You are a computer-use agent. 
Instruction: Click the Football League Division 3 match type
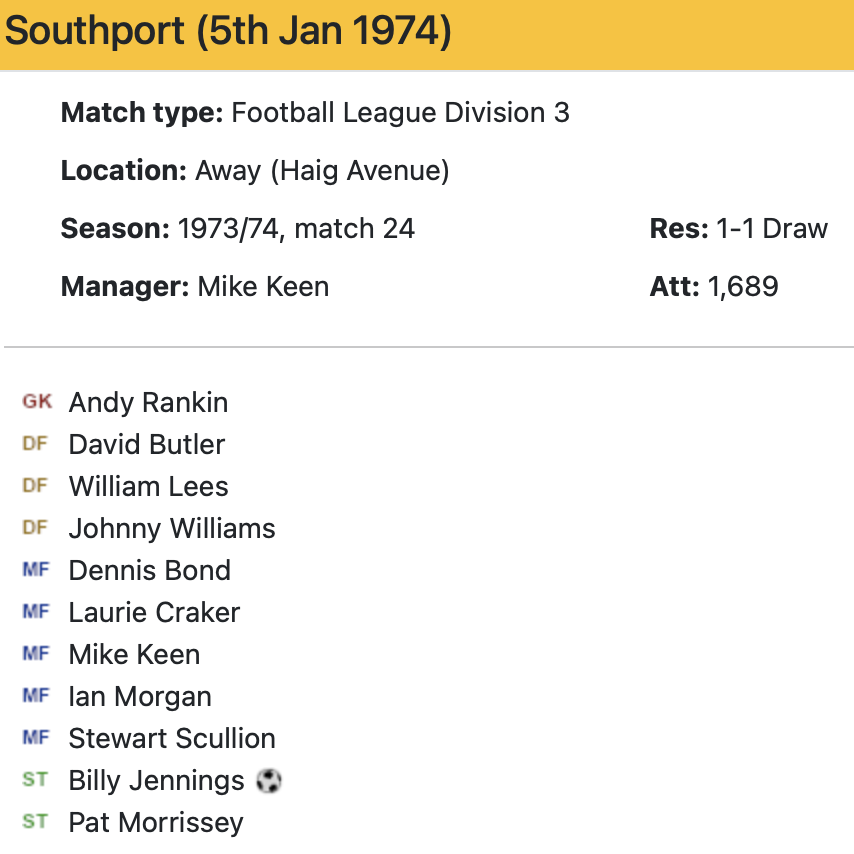click(400, 112)
